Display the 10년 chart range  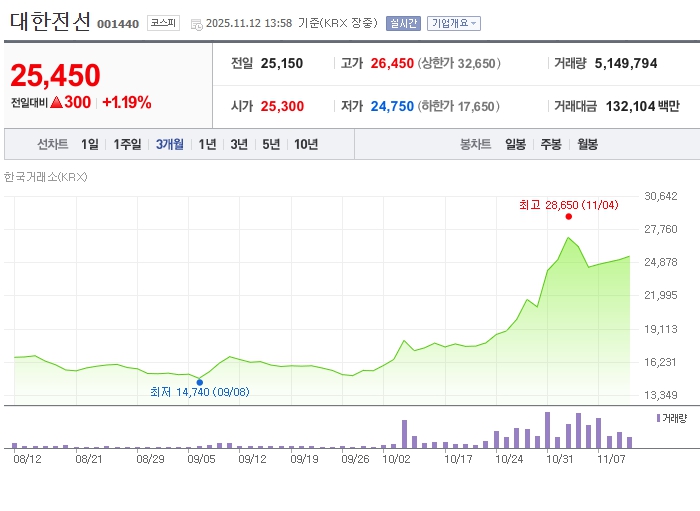point(306,145)
